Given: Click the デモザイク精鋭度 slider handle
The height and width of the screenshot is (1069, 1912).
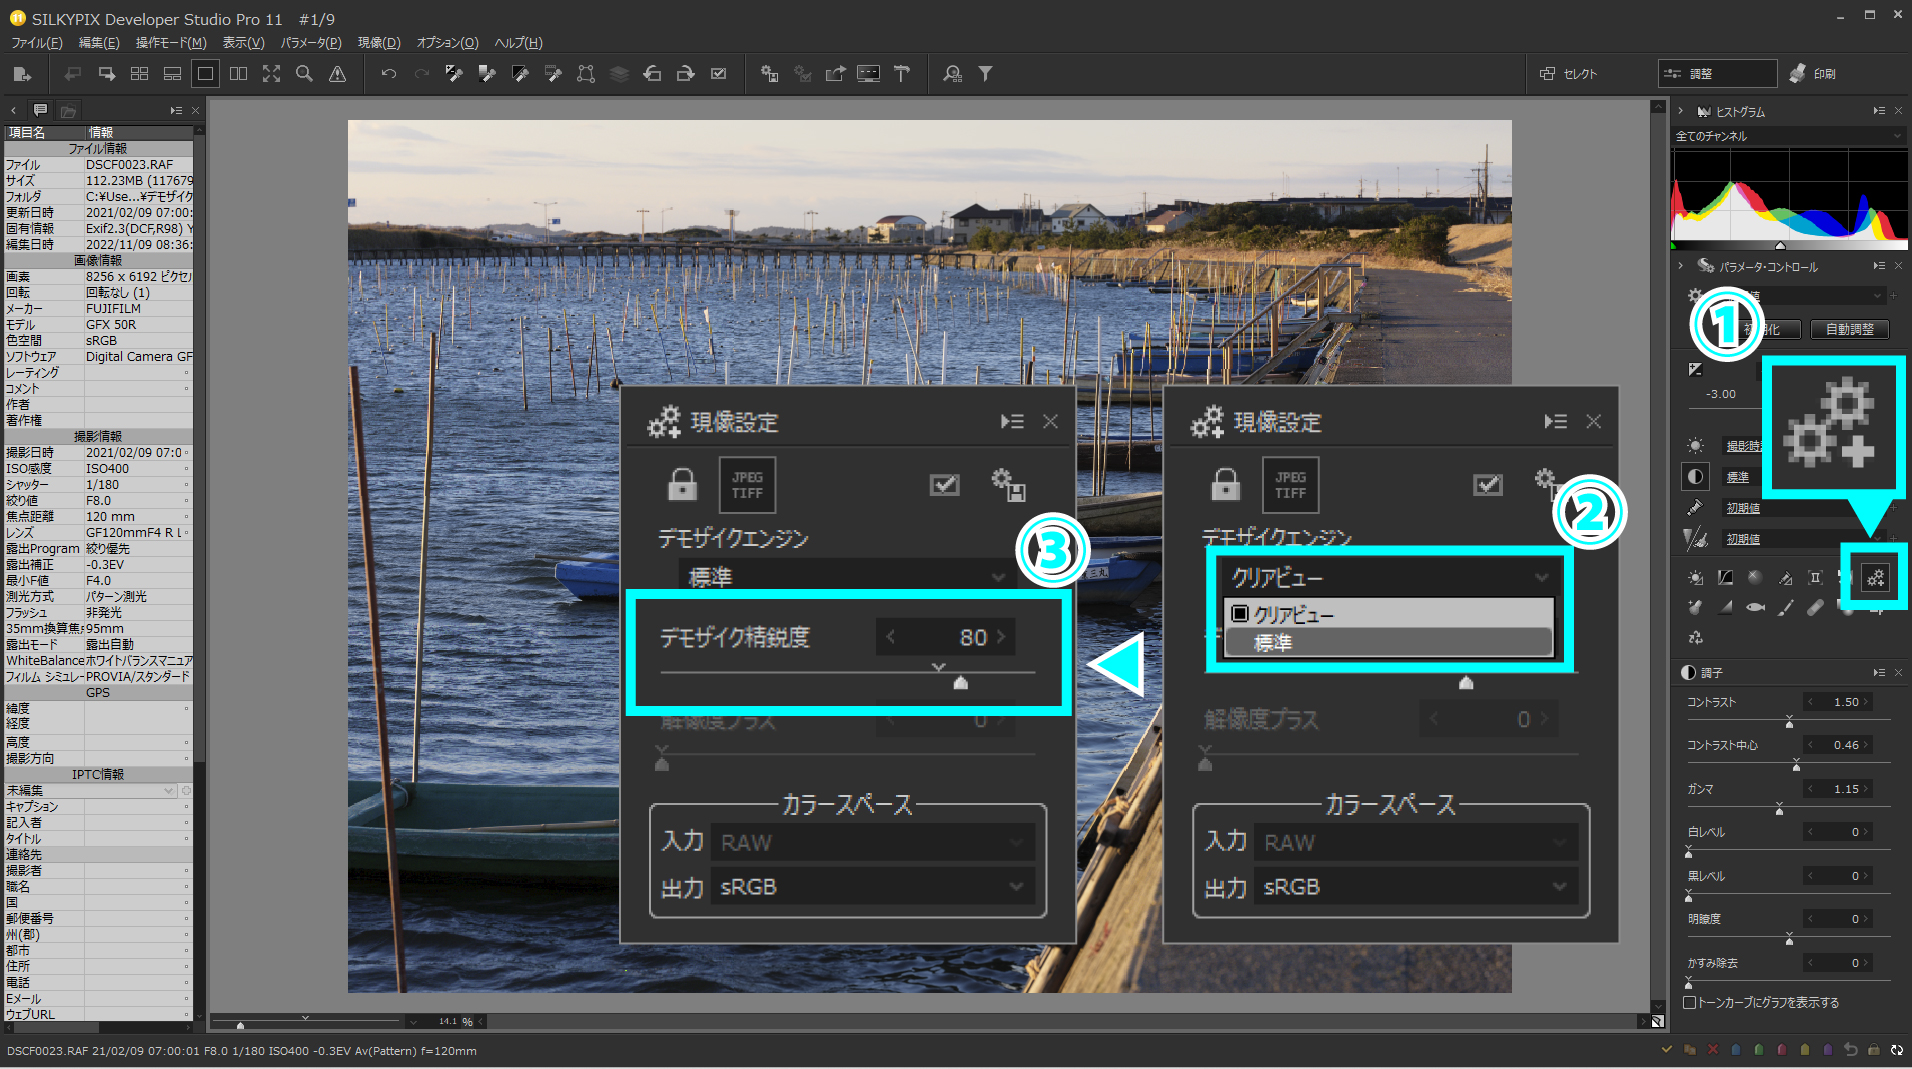Looking at the screenshot, I should (x=960, y=683).
